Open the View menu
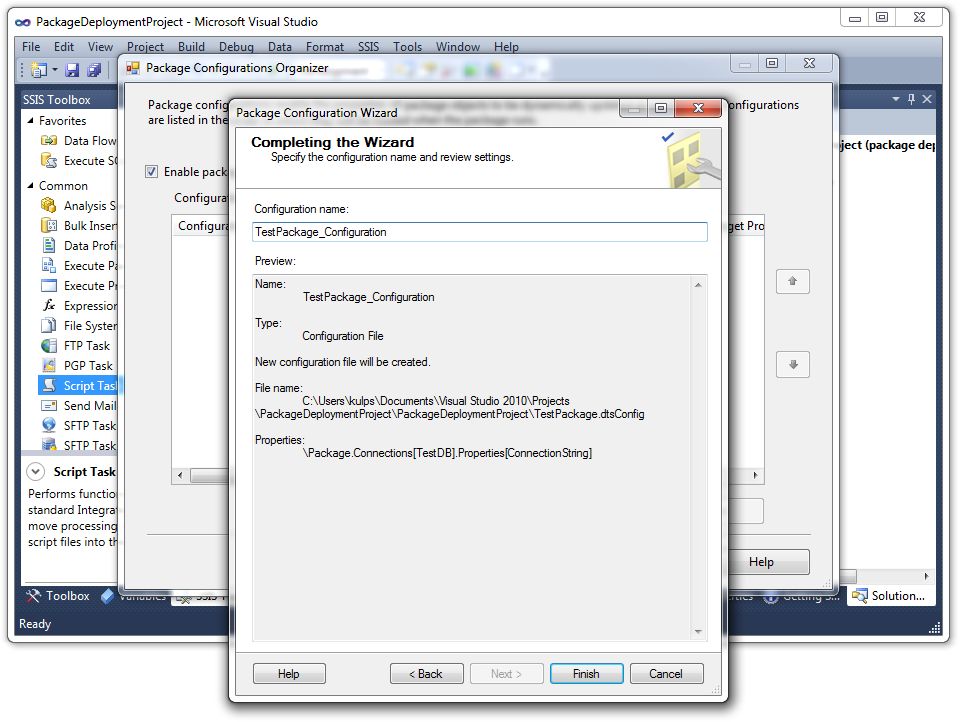Viewport: 960px width, 722px height. click(x=100, y=47)
